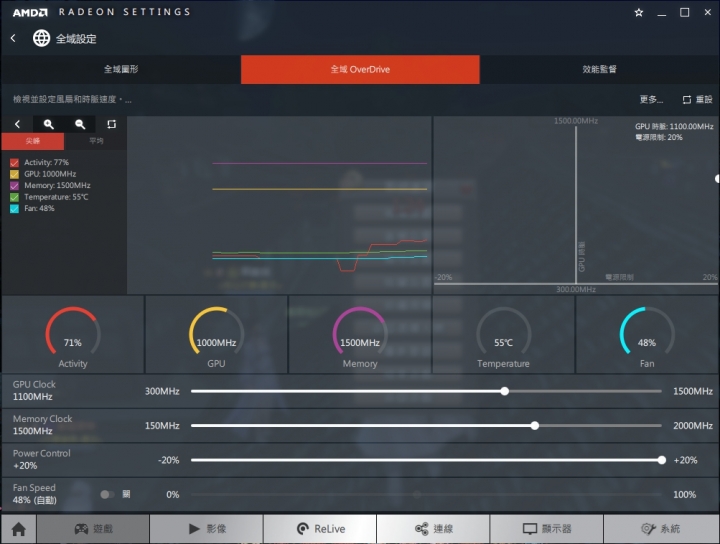Open the 影像 video section
Image resolution: width=720 pixels, height=544 pixels.
click(x=207, y=529)
